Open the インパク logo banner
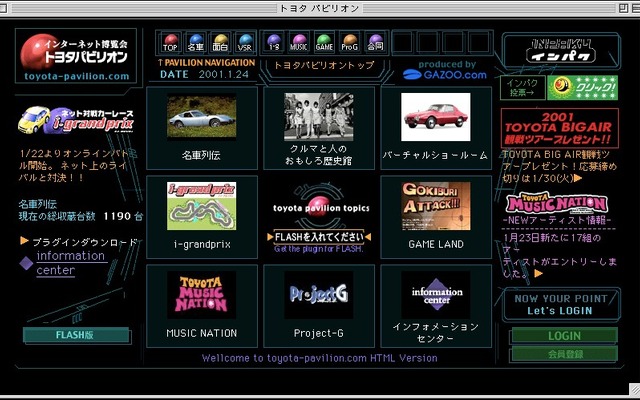The width and height of the screenshot is (640, 400). 560,51
